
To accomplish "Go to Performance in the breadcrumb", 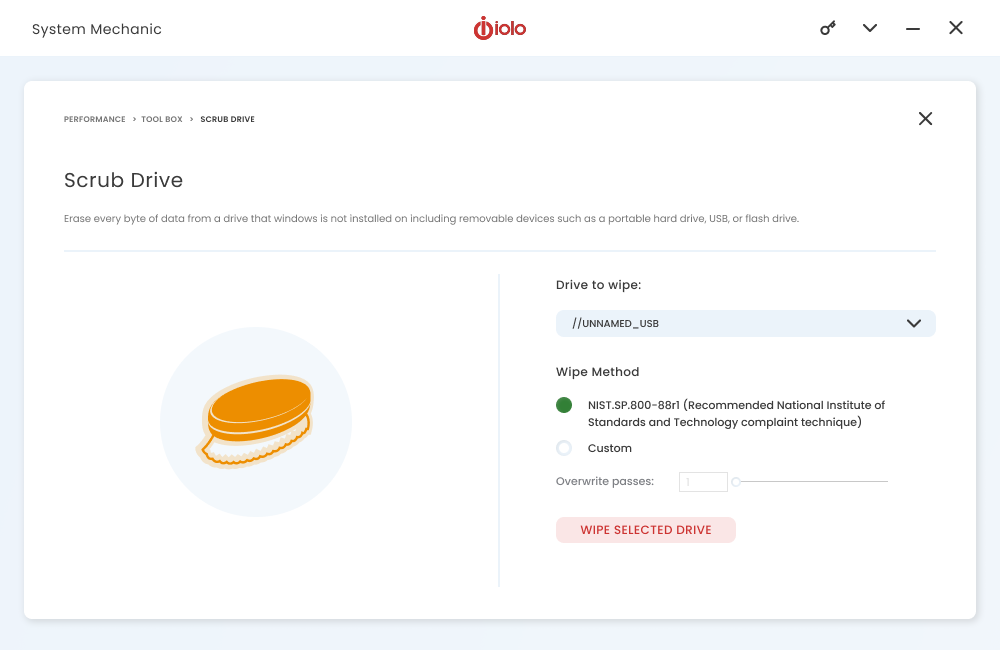I will pos(95,119).
